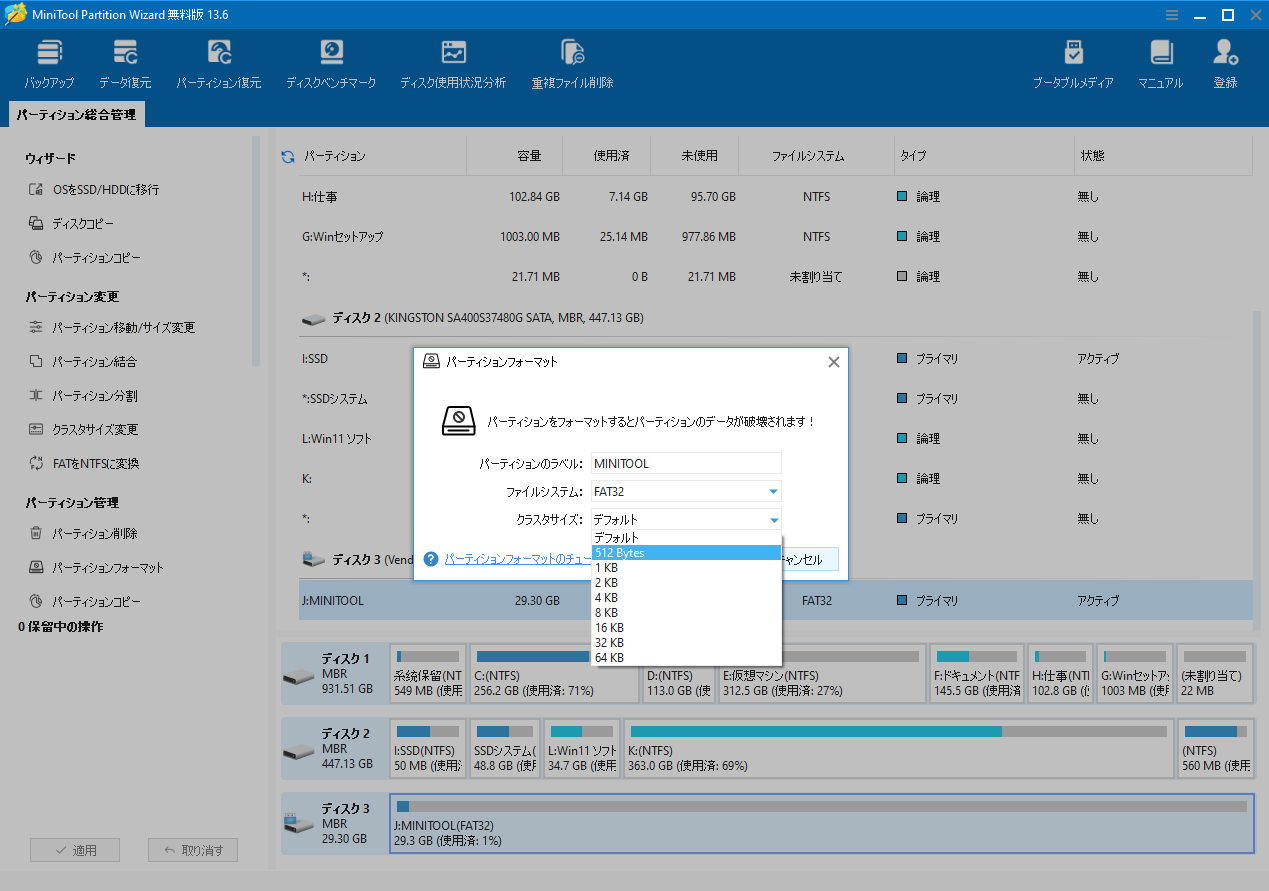Open the バックアップ backup tool

(x=49, y=65)
